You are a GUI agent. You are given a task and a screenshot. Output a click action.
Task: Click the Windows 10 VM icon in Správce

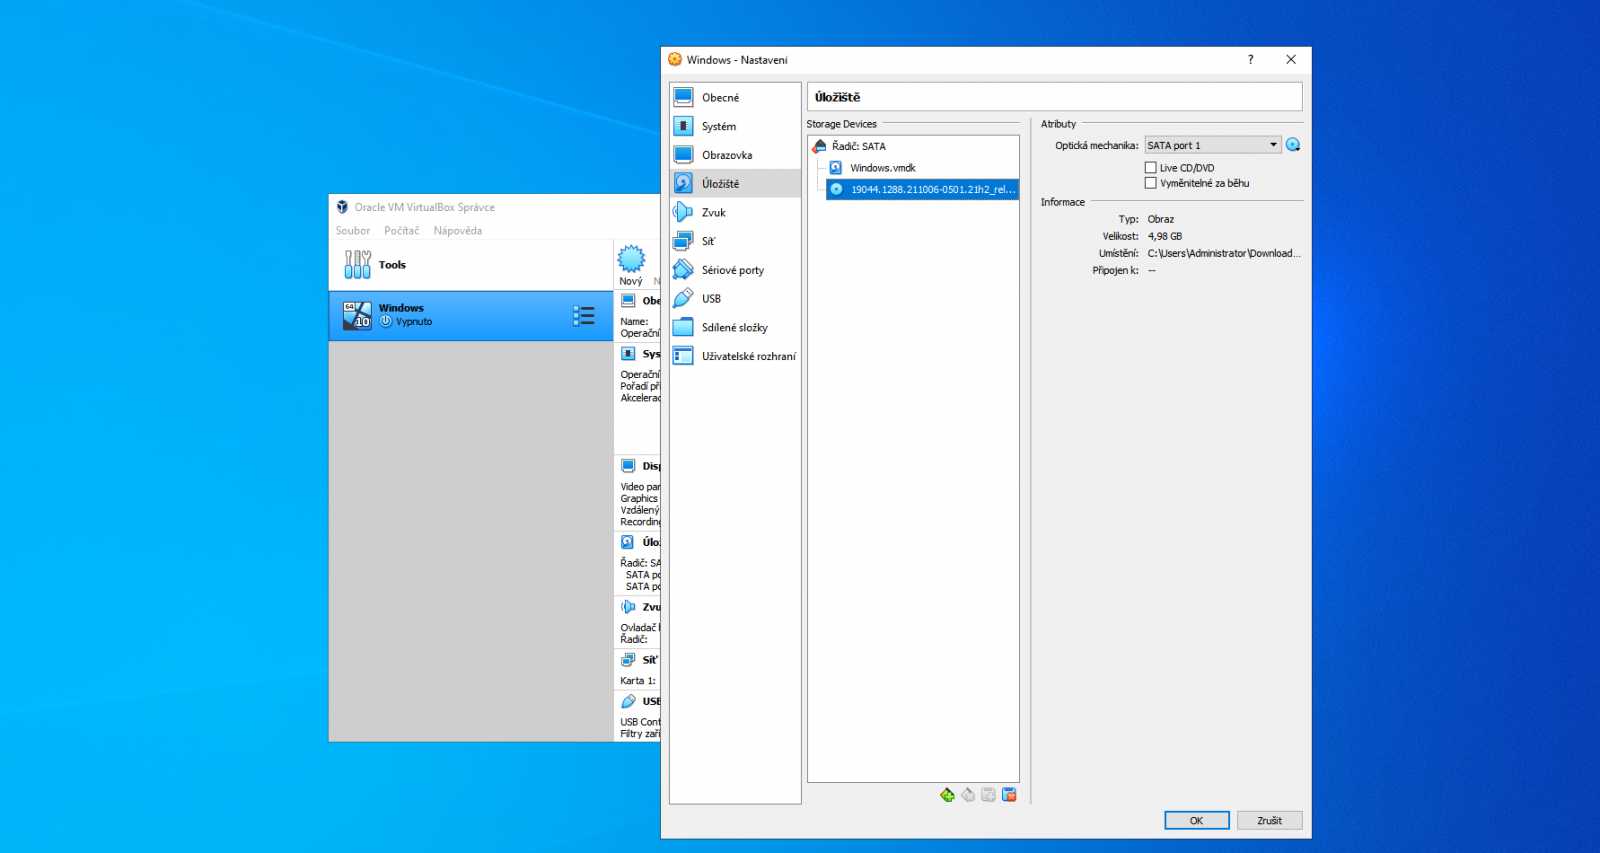pos(357,315)
